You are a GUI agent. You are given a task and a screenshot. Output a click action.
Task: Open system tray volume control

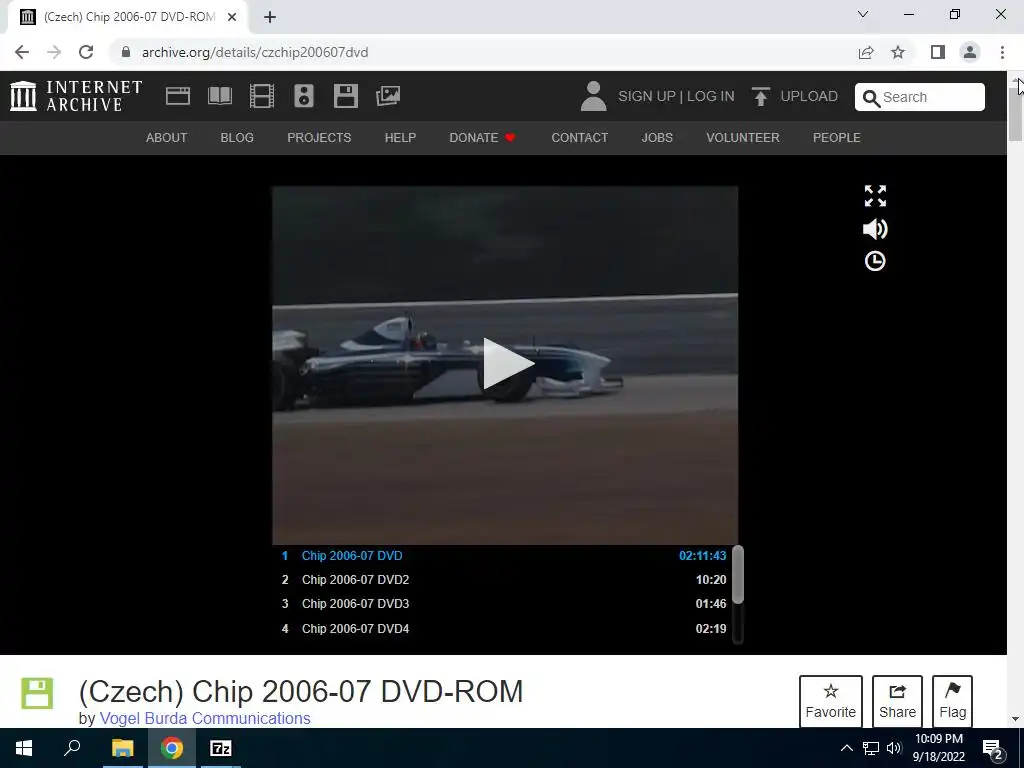pos(894,748)
